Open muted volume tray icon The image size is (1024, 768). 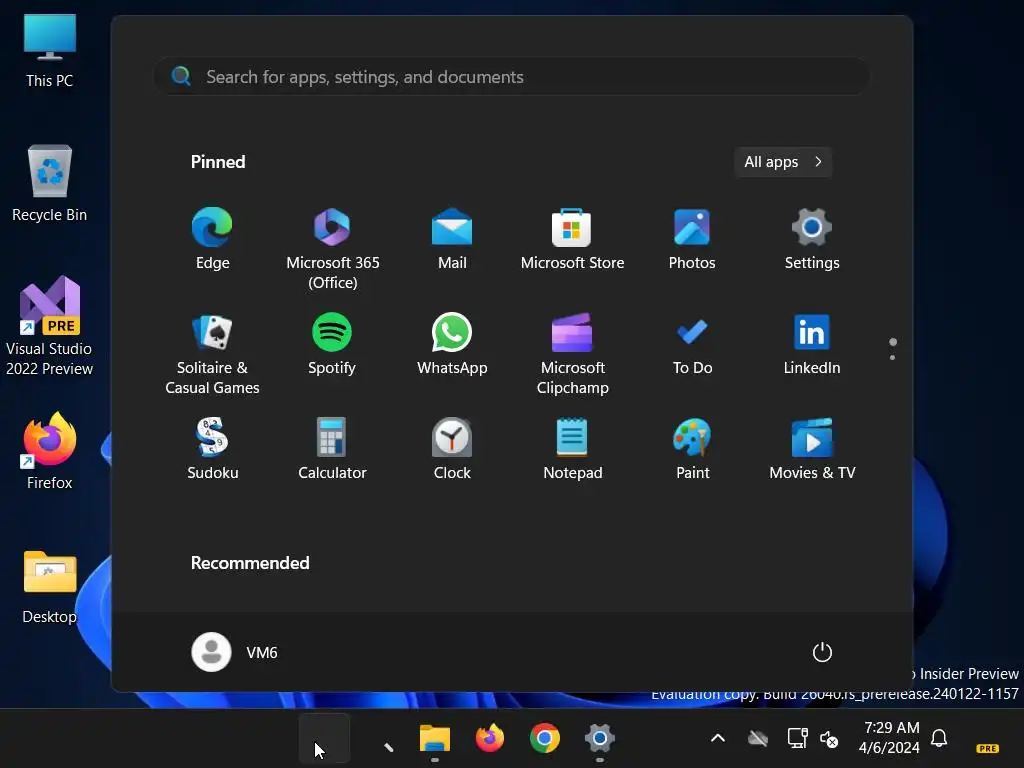829,739
